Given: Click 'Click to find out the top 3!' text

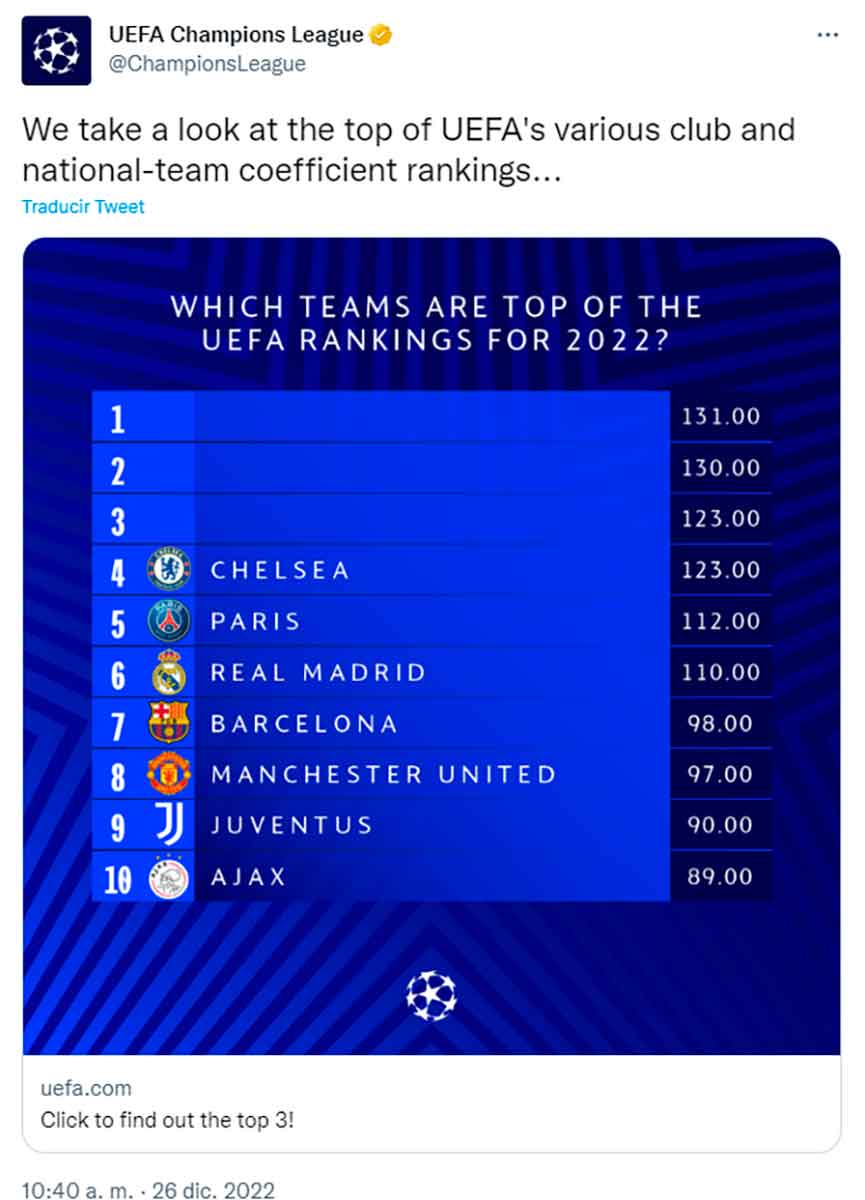Looking at the screenshot, I should 167,1120.
